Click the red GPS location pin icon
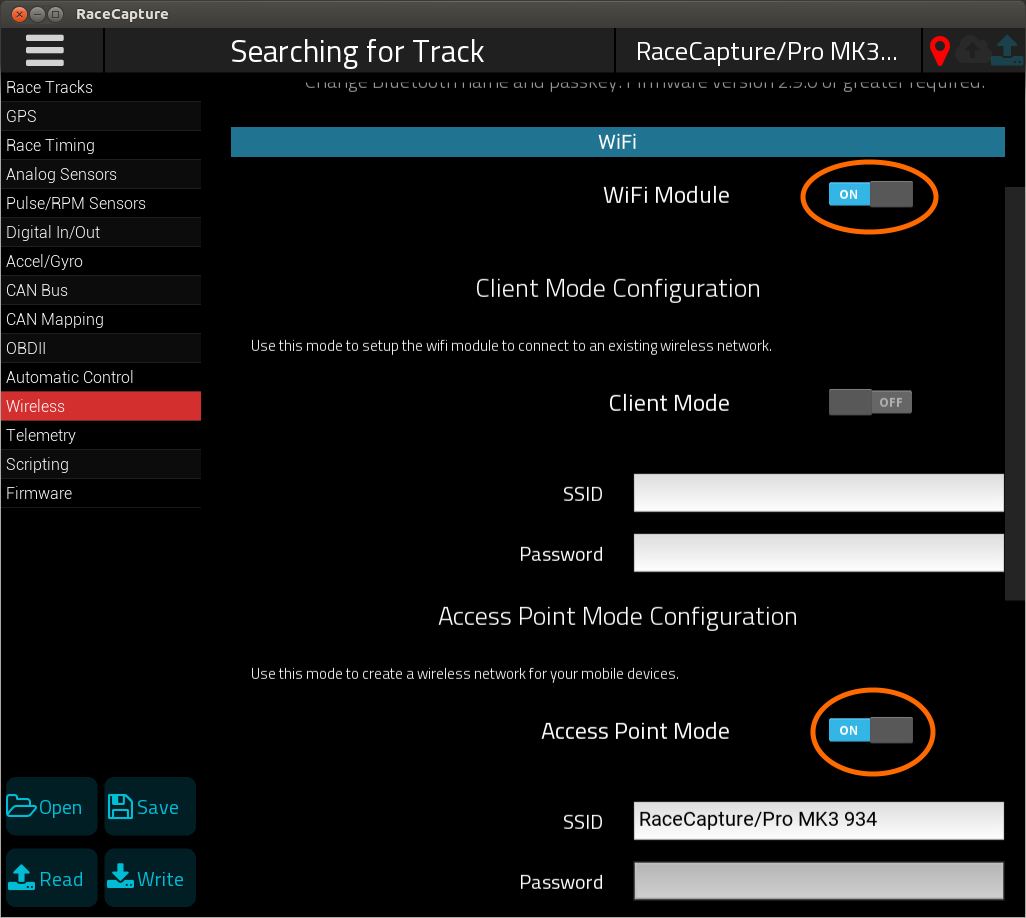The height and width of the screenshot is (918, 1026). (940, 51)
